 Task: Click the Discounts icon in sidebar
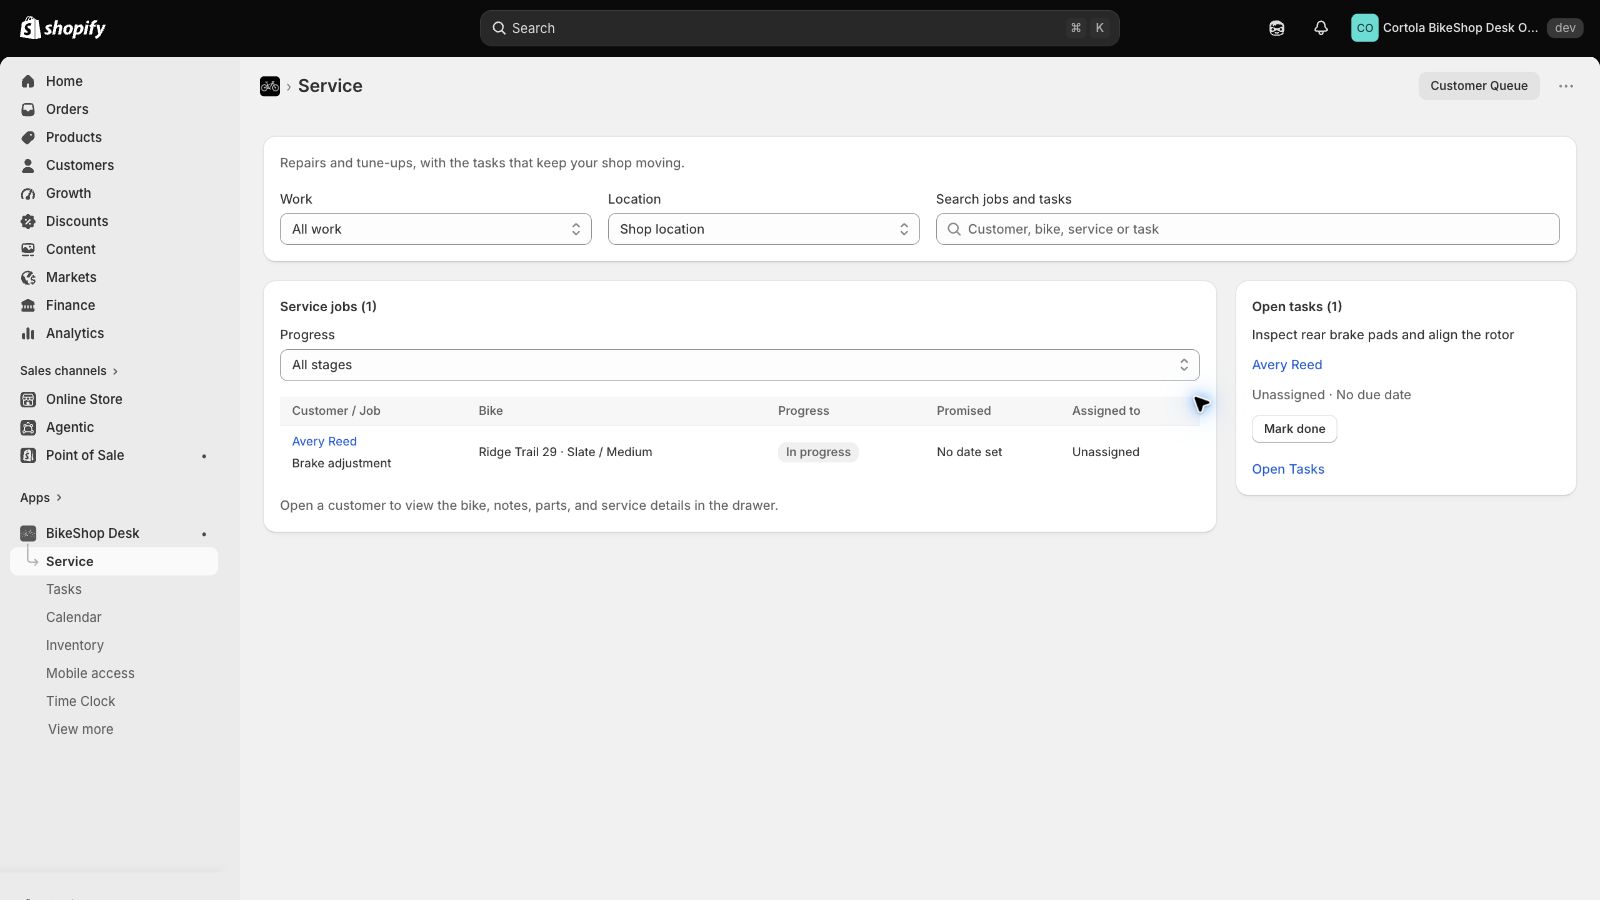coord(28,221)
